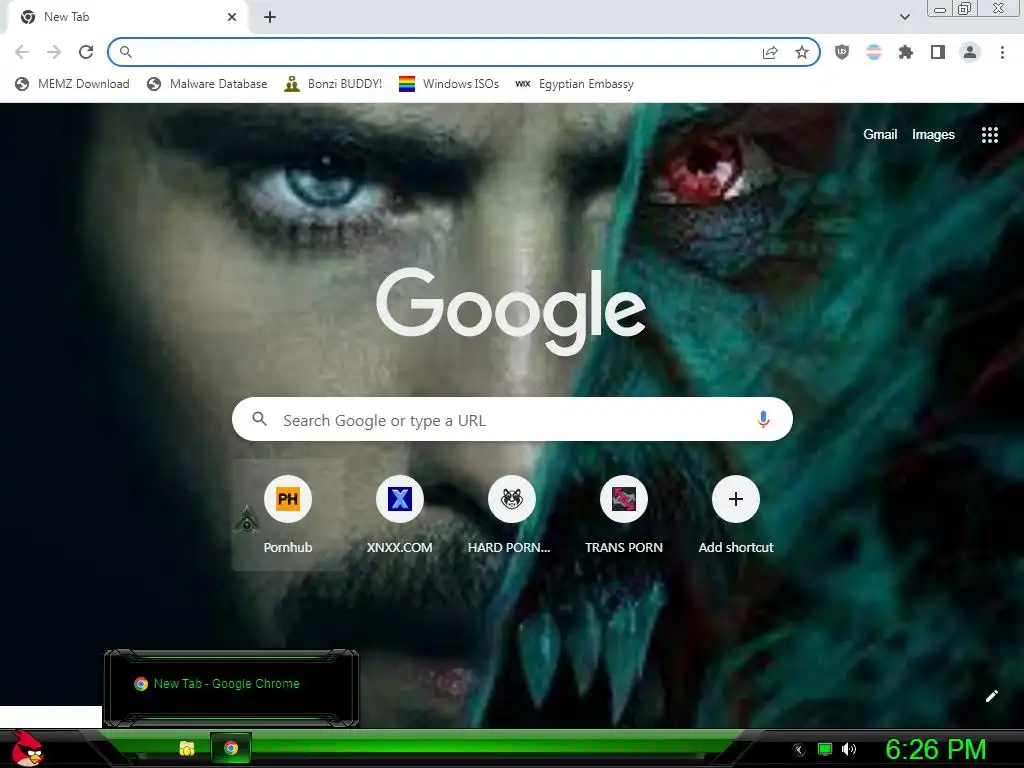
Task: Customize this page with pencil icon
Action: 991,696
